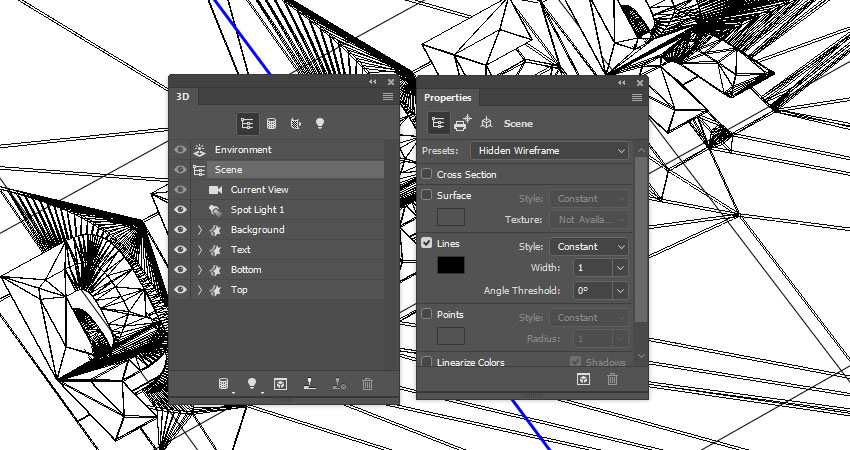Add new light to scene icon
This screenshot has width=850, height=450.
252,384
